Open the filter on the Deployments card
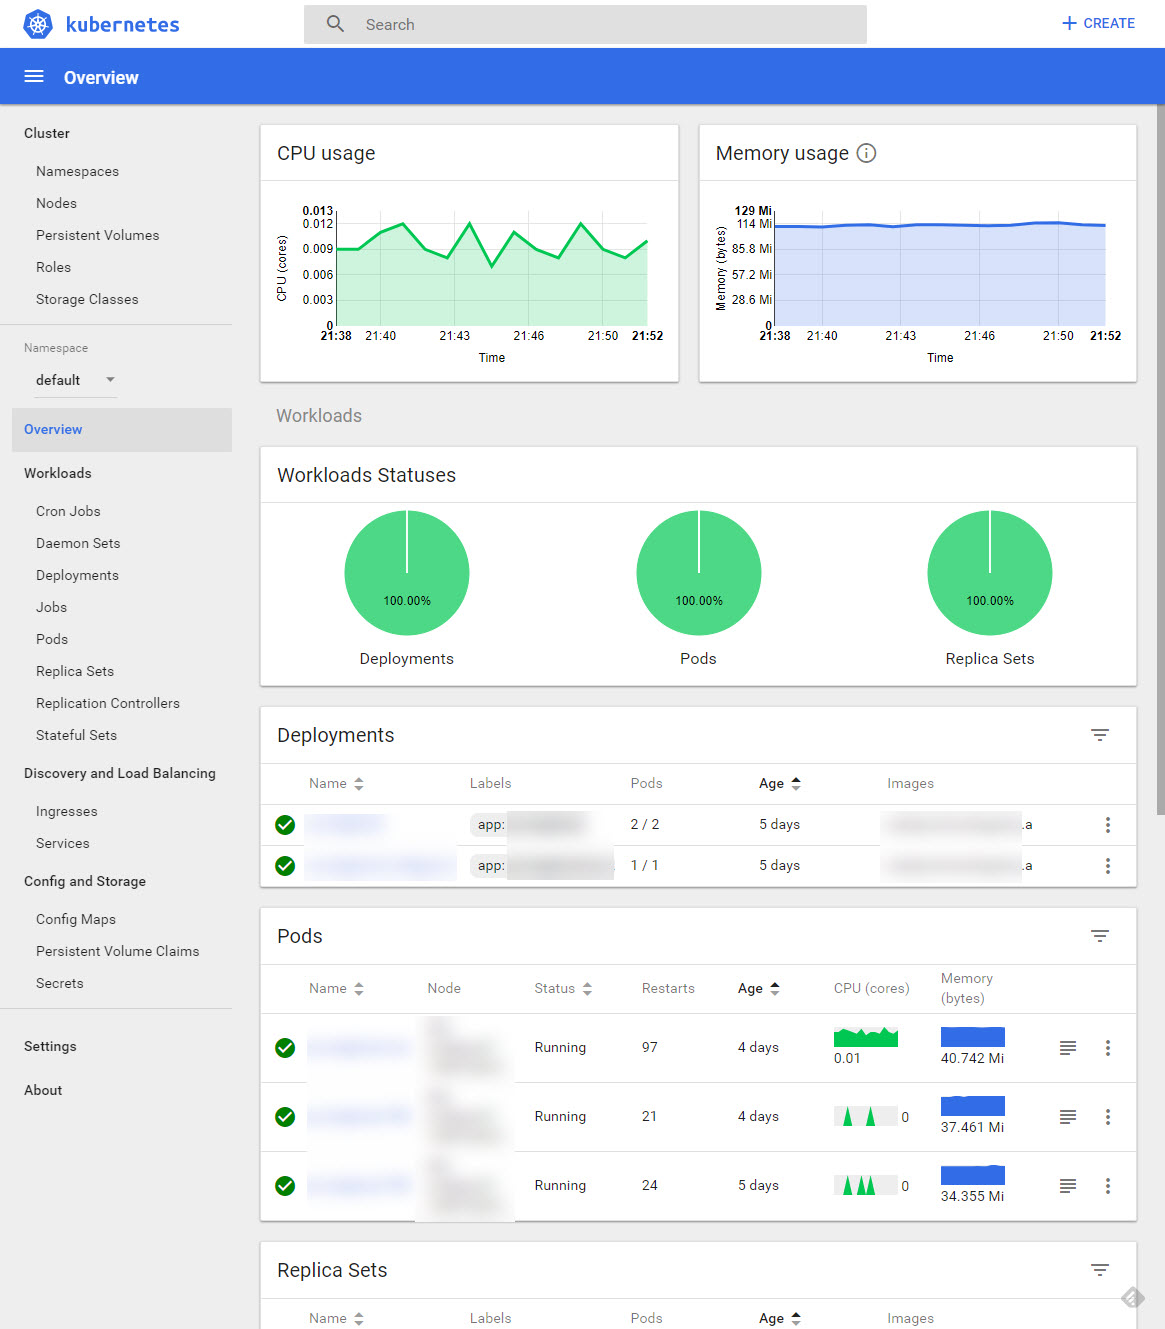The width and height of the screenshot is (1165, 1329). click(x=1100, y=735)
